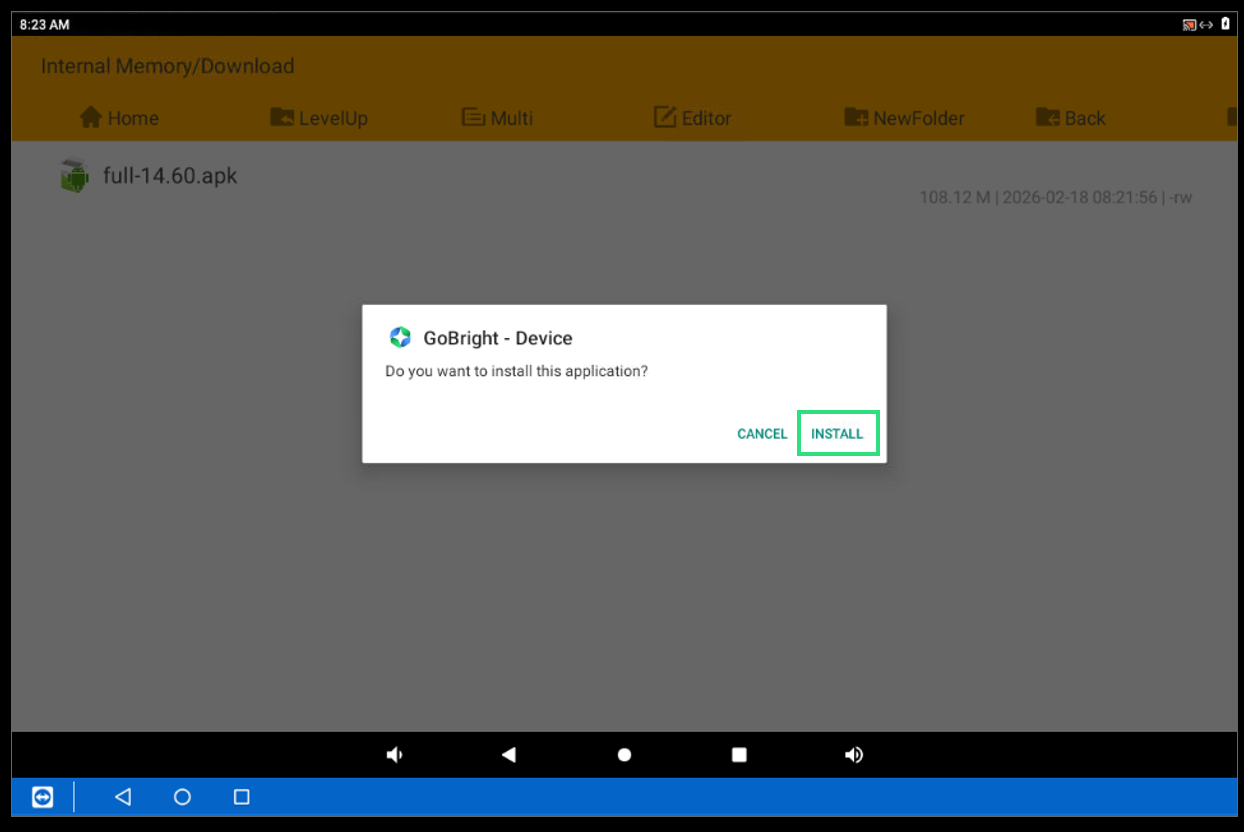1244x832 pixels.
Task: Tap solid back triangle in black navigation bar
Action: click(509, 755)
